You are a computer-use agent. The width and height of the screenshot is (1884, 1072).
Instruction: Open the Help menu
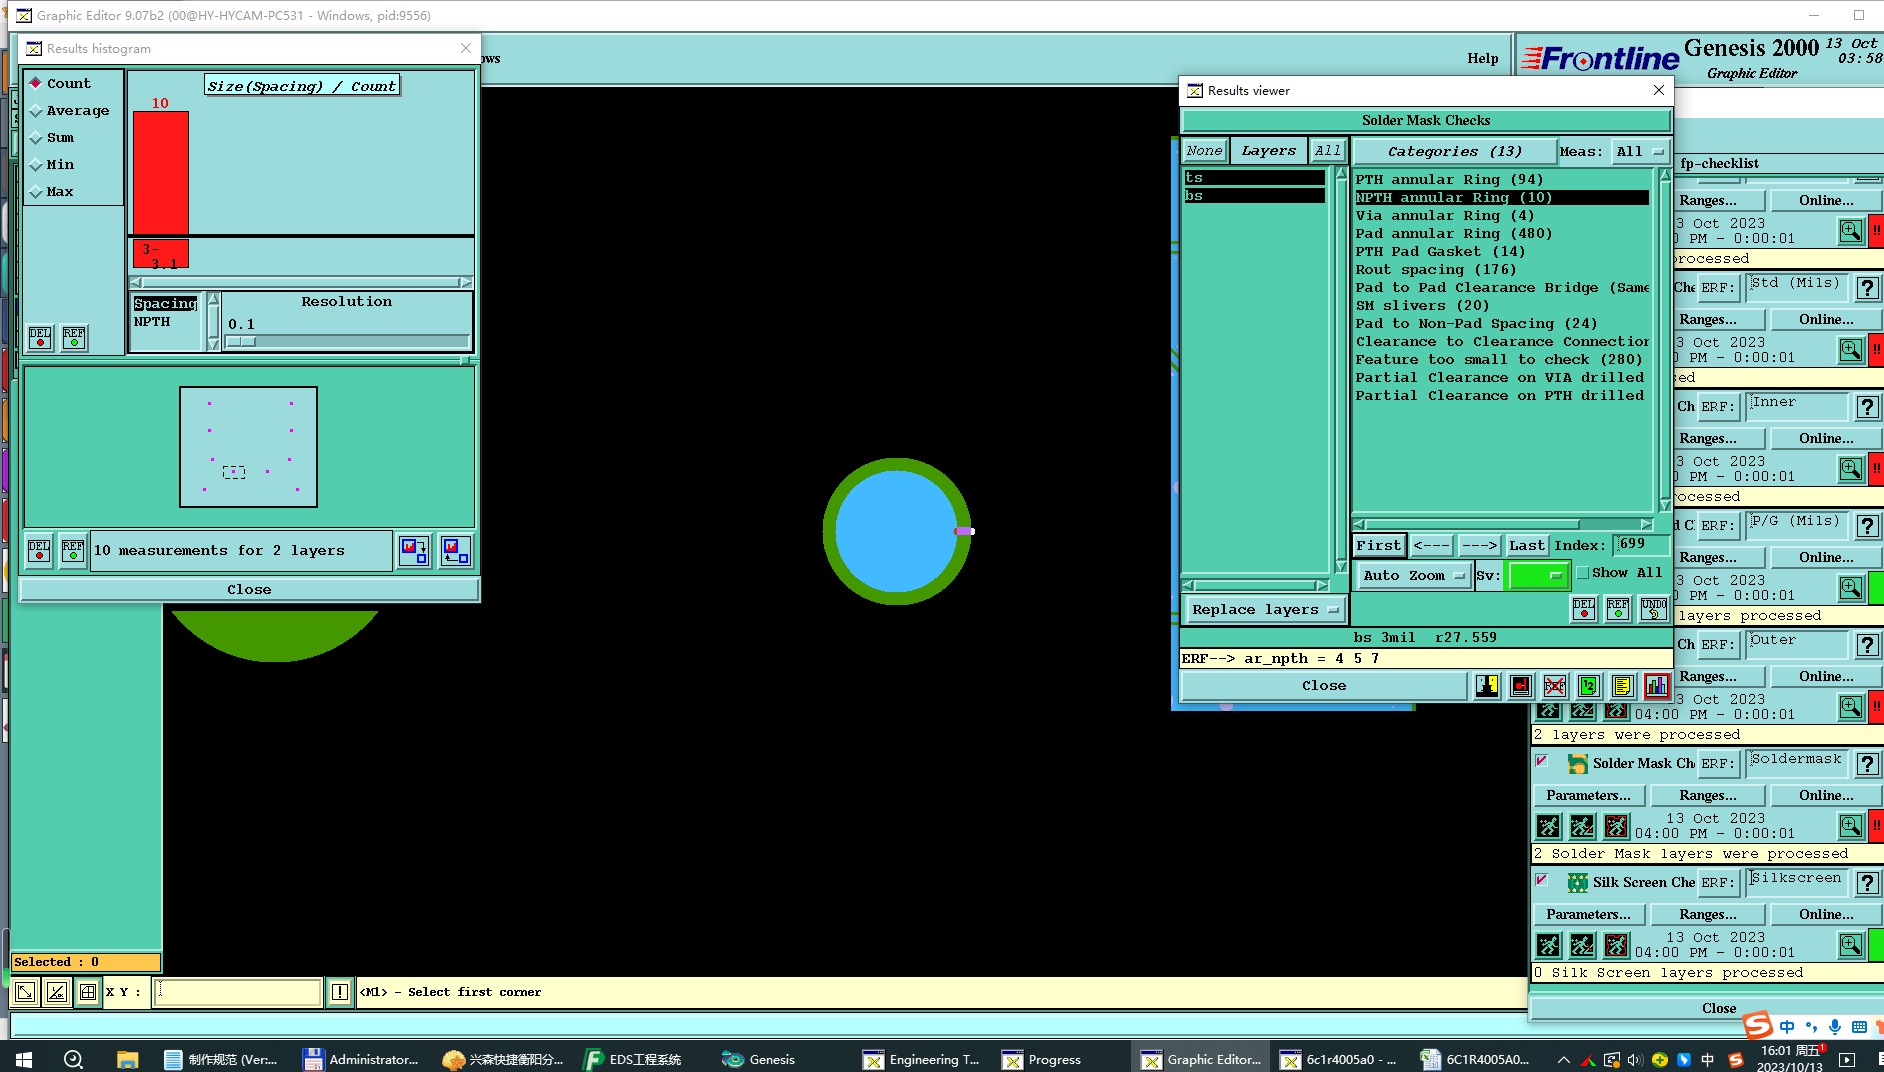coord(1482,58)
